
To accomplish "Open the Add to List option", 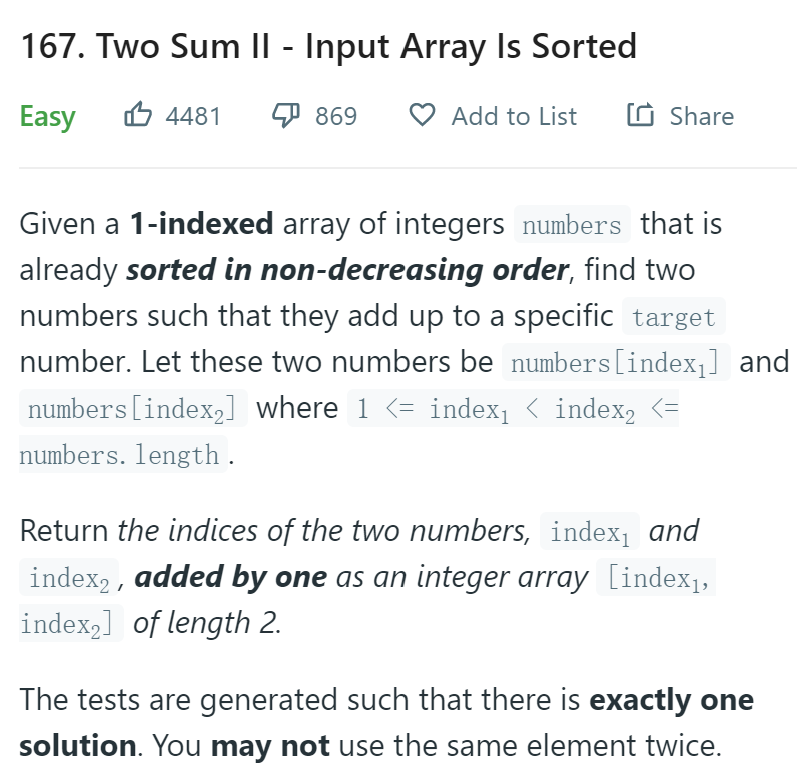I will point(514,116).
